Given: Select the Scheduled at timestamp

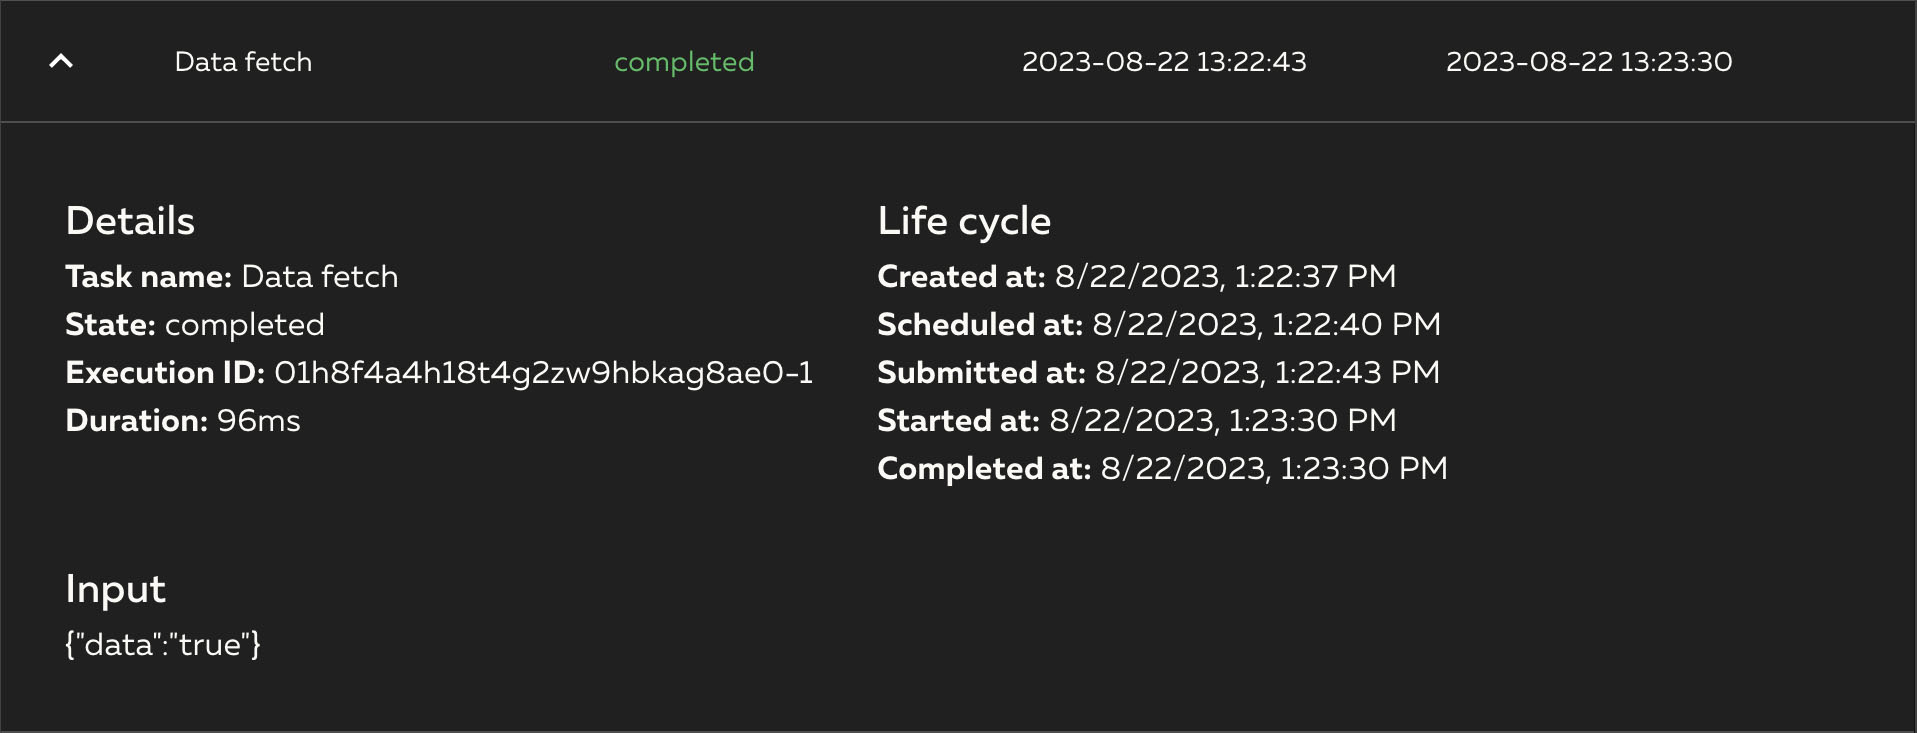Looking at the screenshot, I should pos(1264,324).
